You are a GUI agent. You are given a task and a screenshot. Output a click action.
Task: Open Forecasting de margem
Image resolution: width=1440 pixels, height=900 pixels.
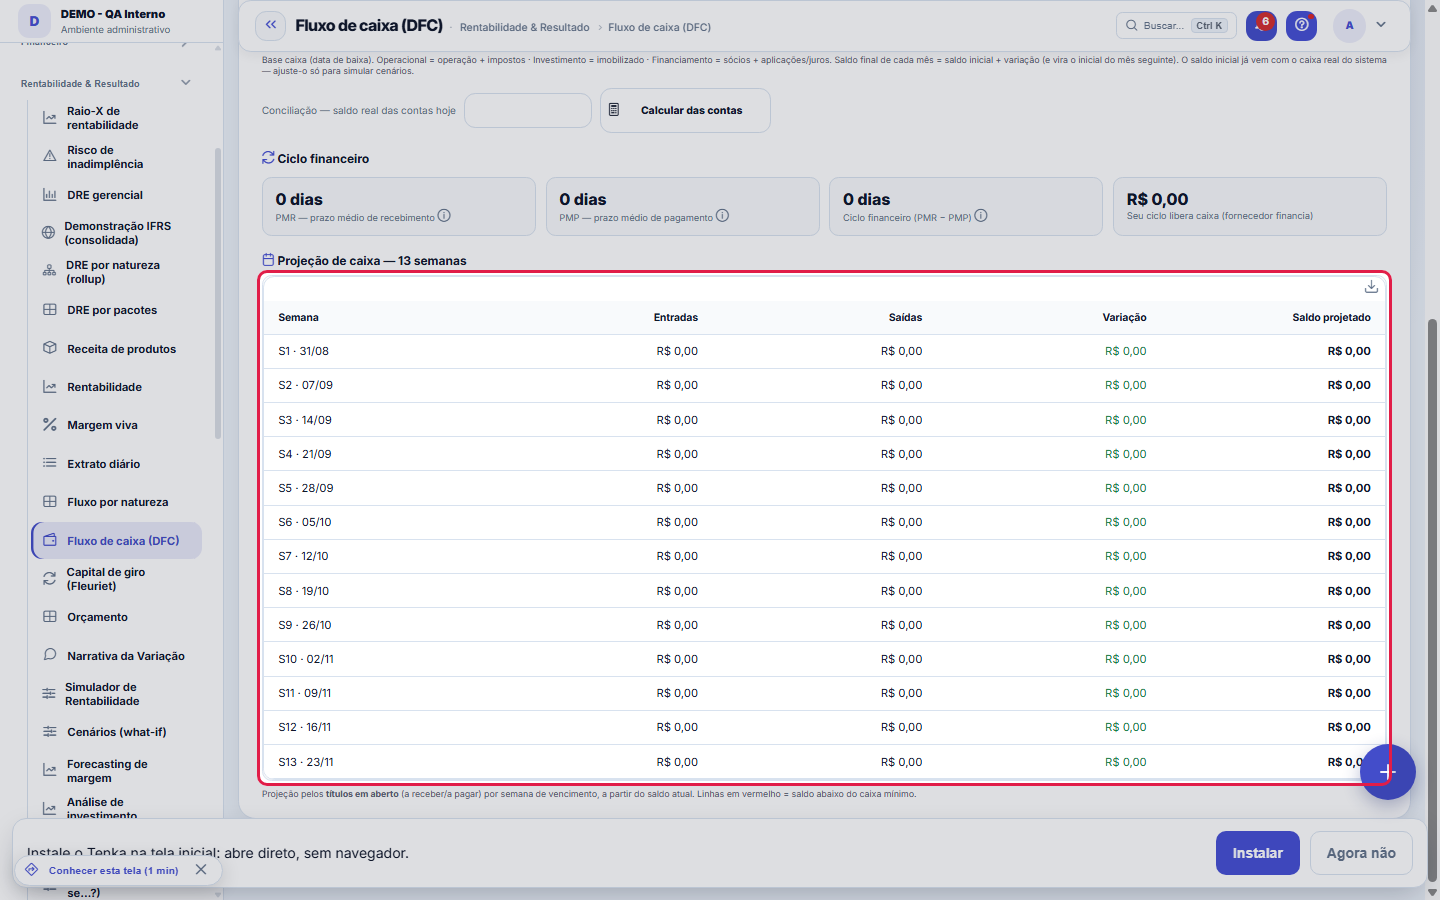pyautogui.click(x=115, y=771)
